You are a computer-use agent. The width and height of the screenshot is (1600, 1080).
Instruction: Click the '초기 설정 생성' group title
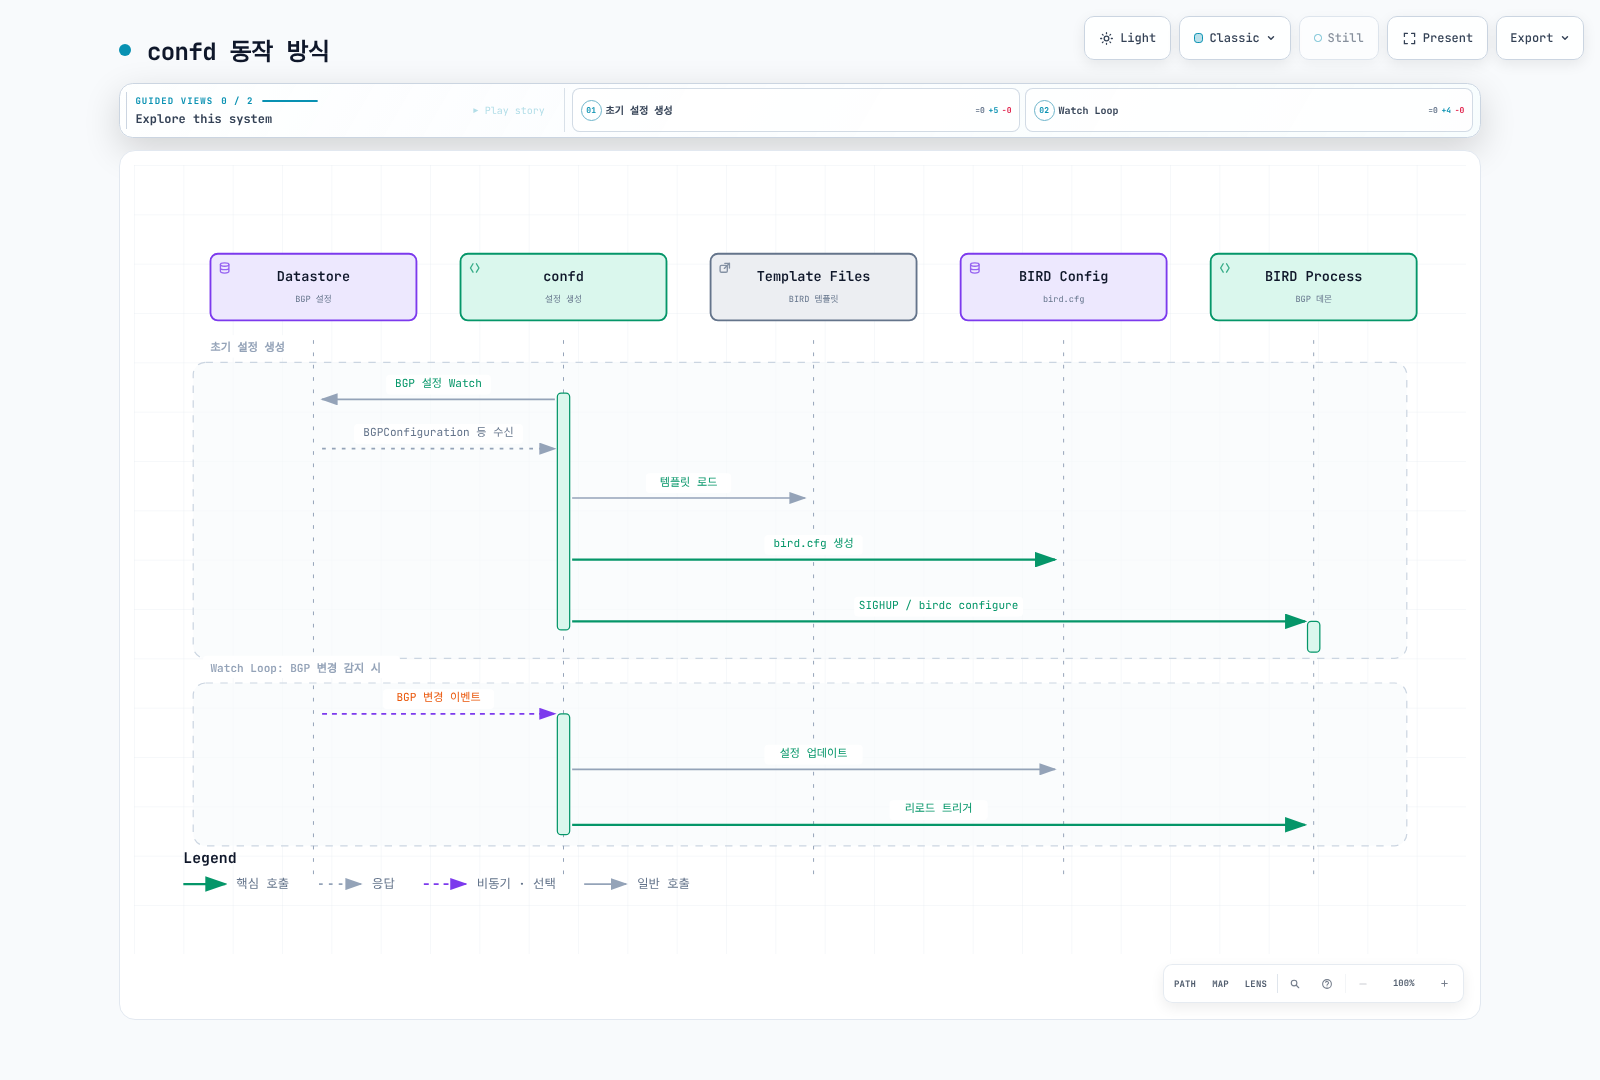tap(247, 347)
